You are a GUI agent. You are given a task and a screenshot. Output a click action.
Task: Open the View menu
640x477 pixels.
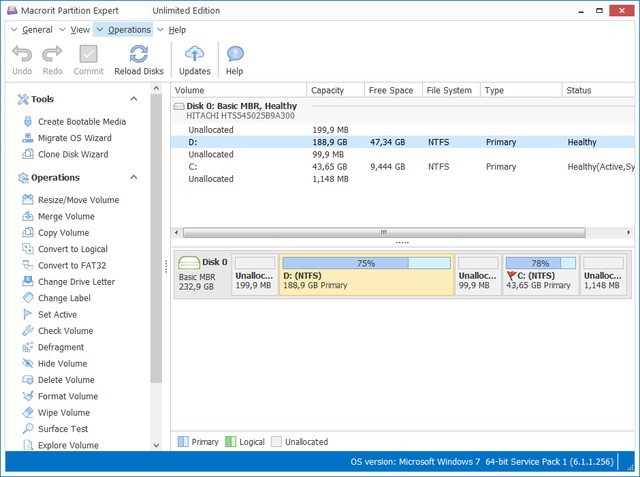pyautogui.click(x=80, y=30)
